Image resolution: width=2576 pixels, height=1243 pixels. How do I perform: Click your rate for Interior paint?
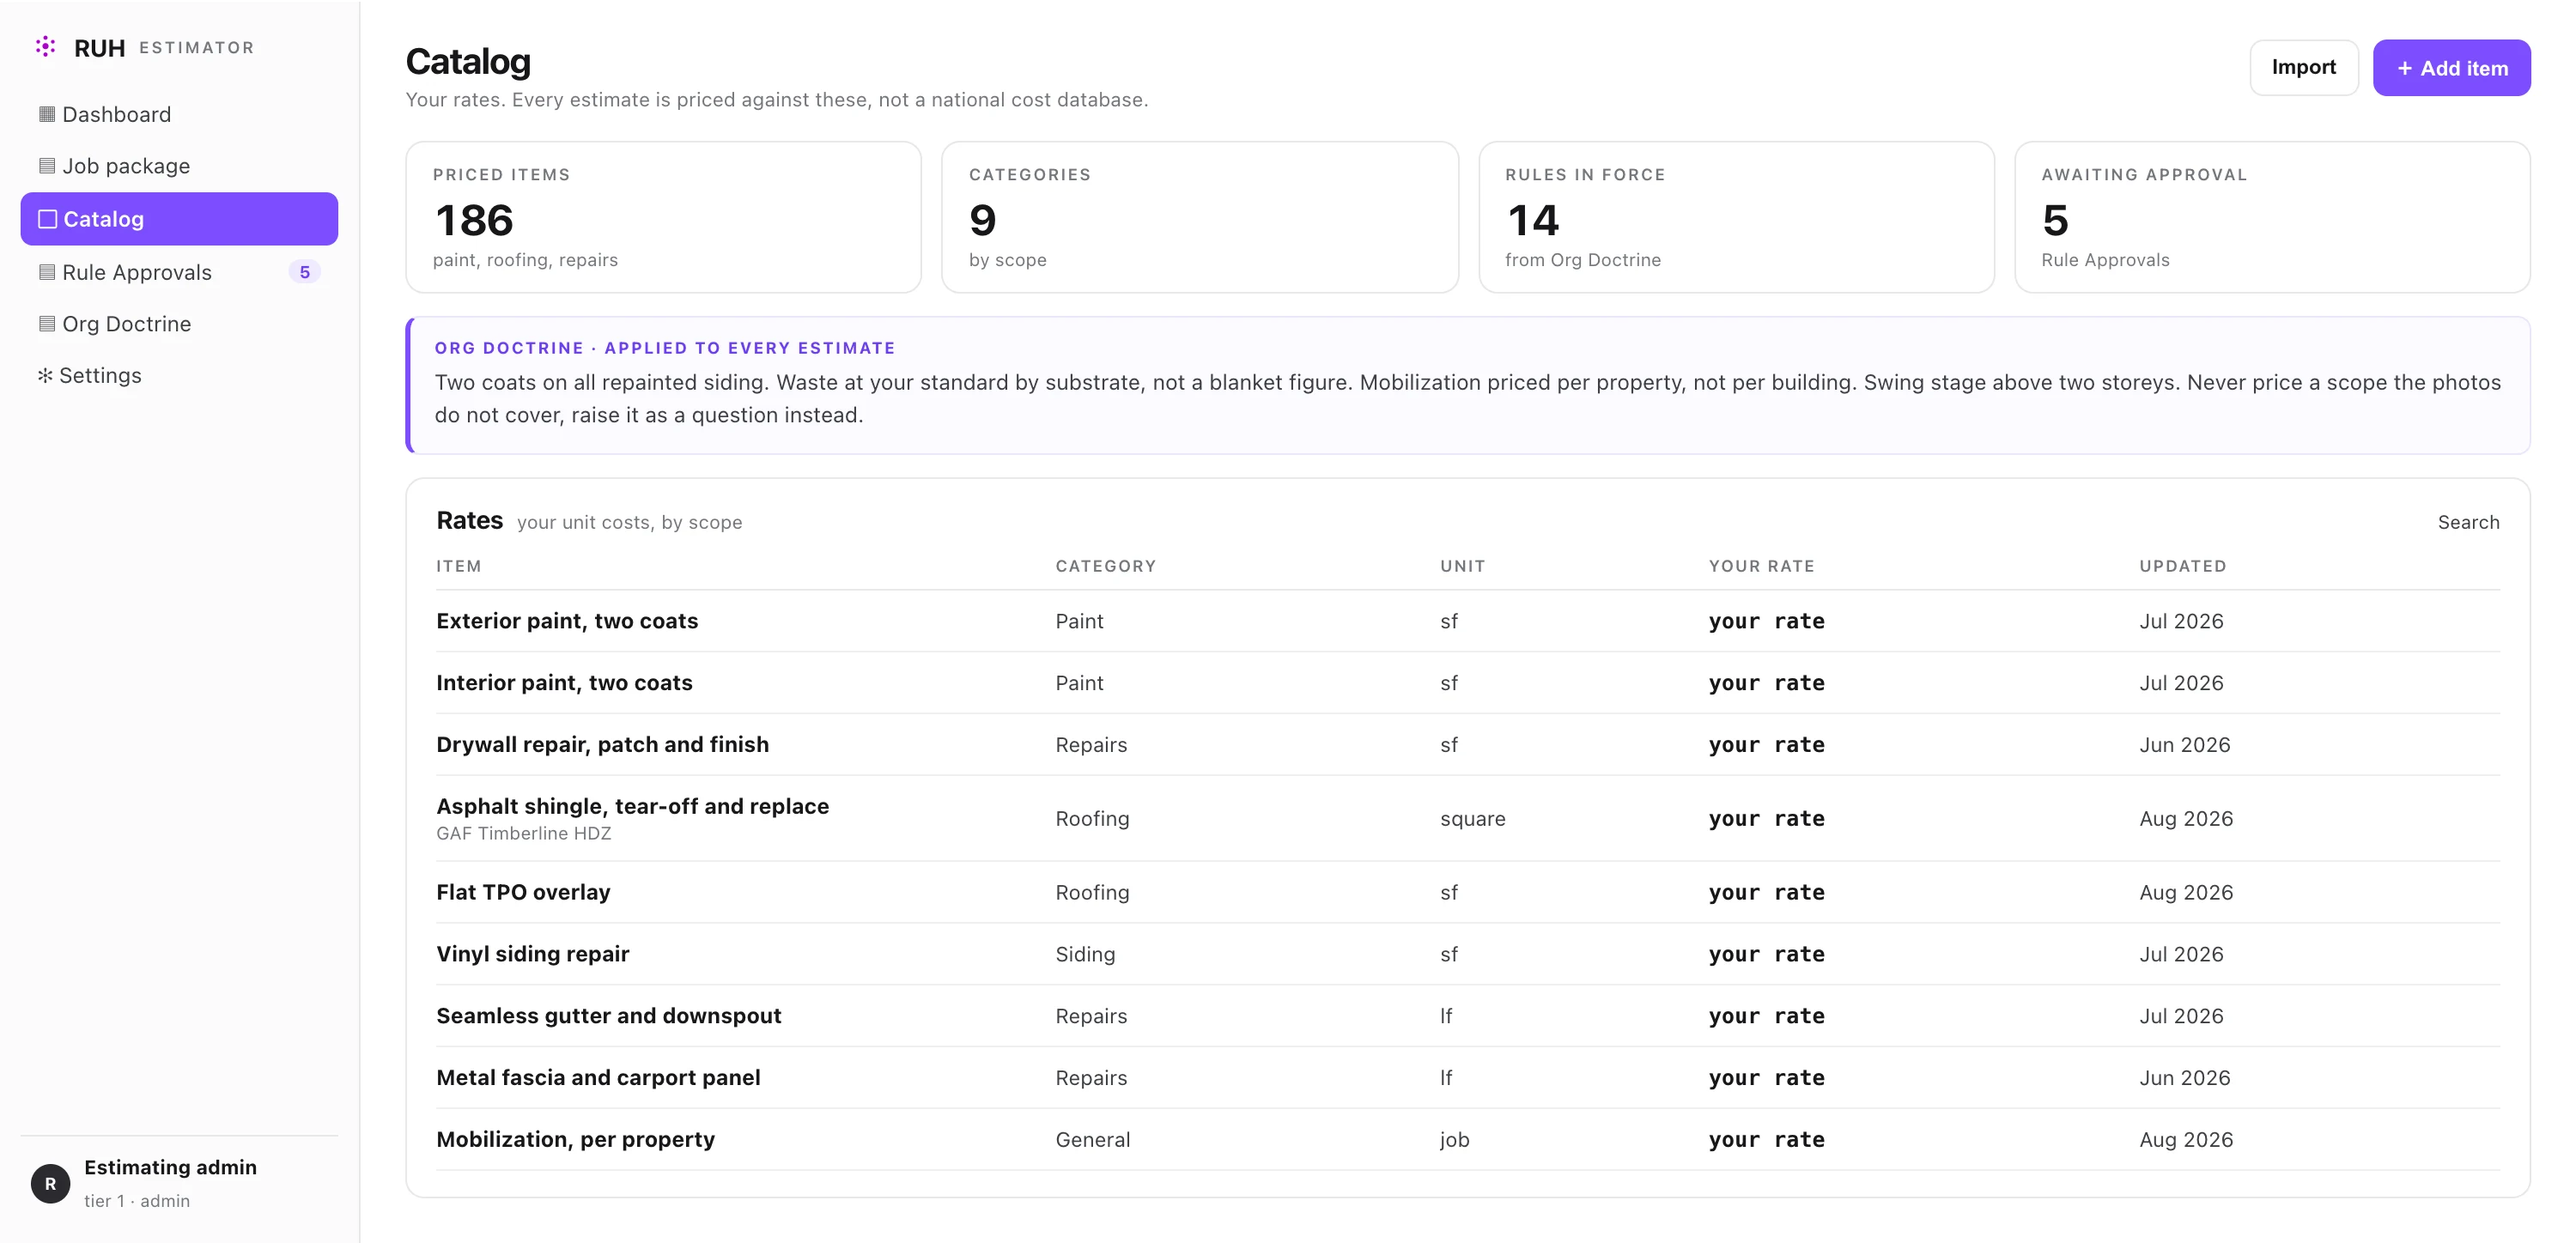(x=1766, y=683)
